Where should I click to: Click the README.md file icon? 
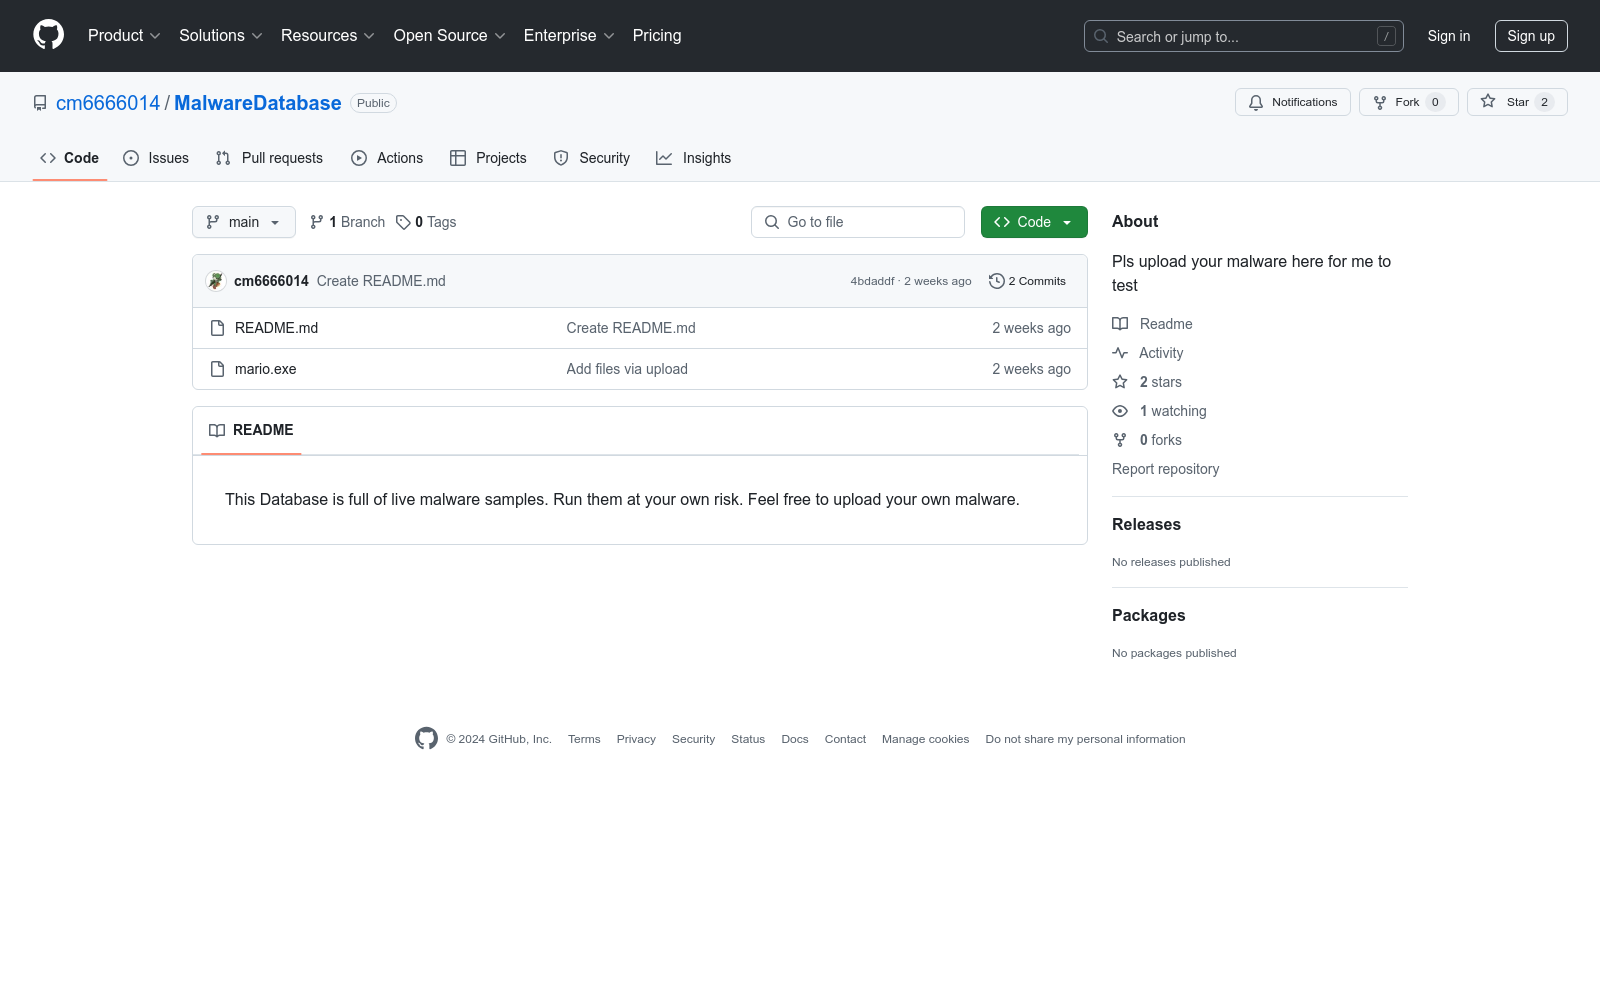point(217,328)
